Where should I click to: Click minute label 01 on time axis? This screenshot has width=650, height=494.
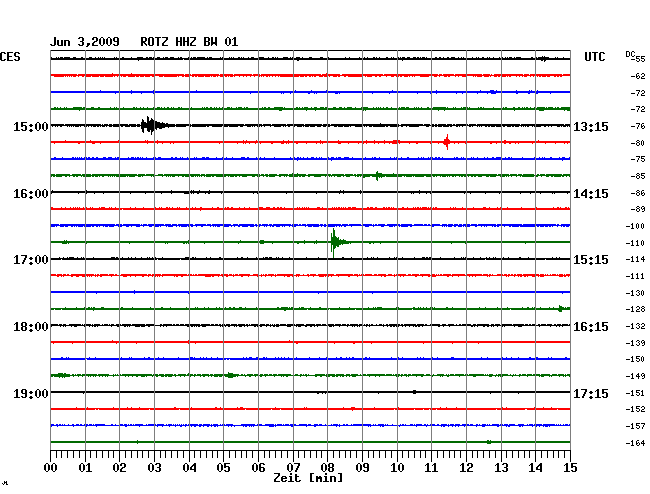point(85,468)
